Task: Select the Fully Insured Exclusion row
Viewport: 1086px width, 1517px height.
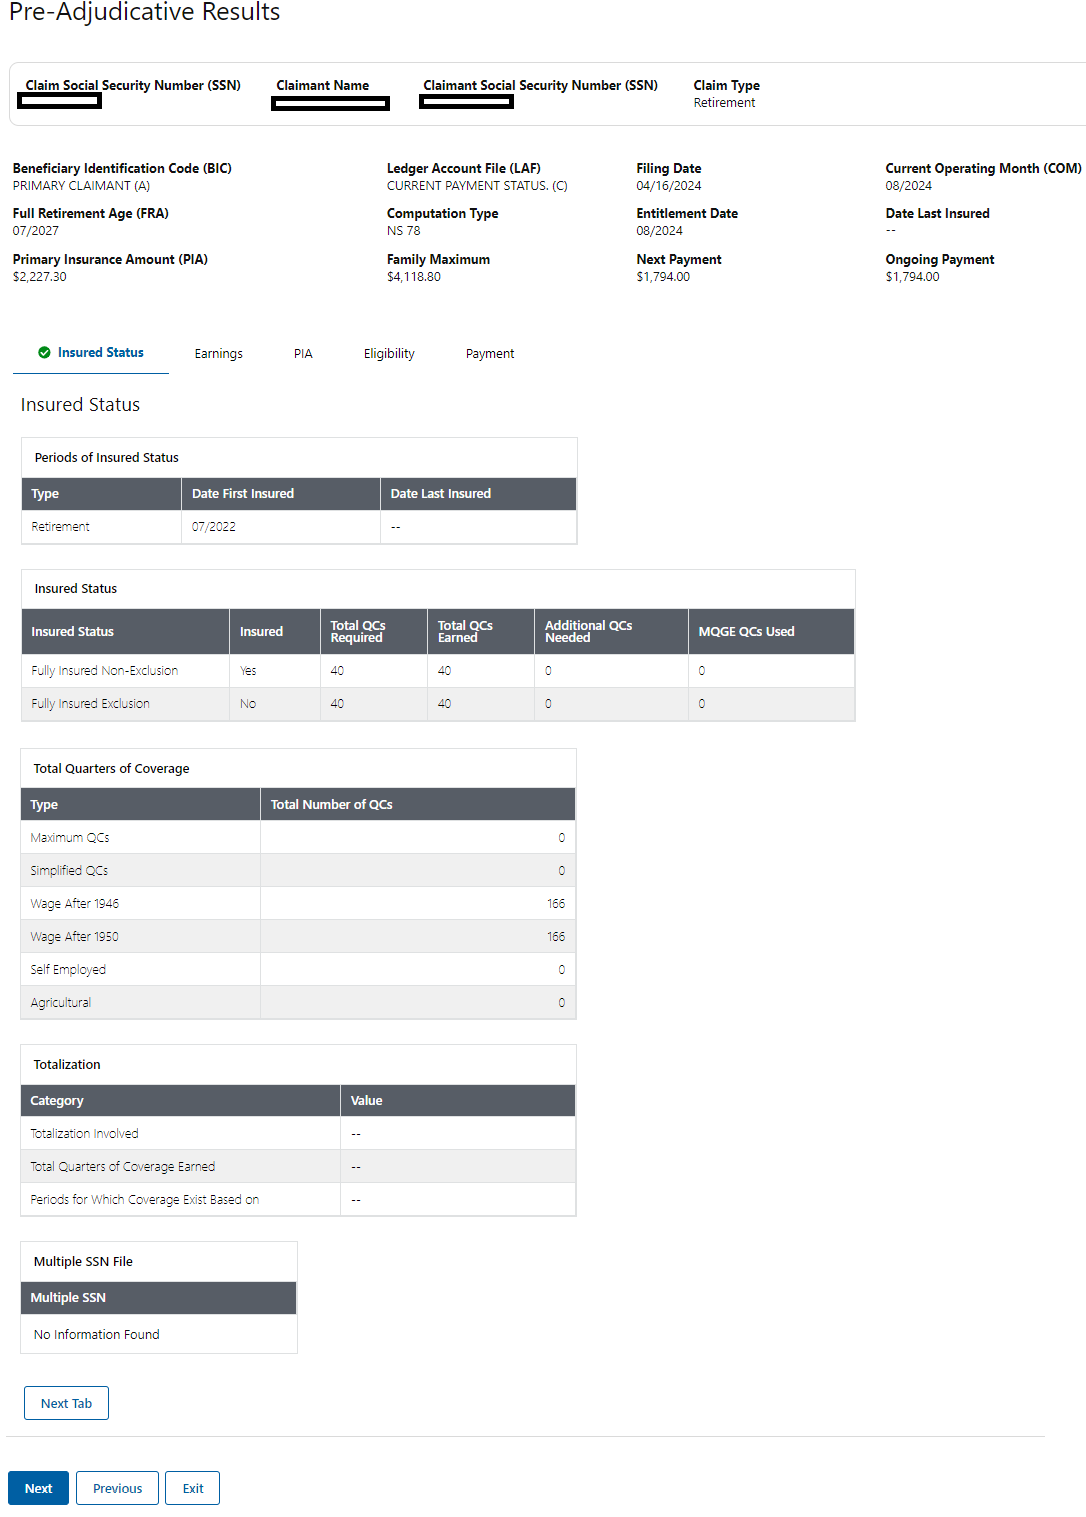Action: (x=91, y=704)
